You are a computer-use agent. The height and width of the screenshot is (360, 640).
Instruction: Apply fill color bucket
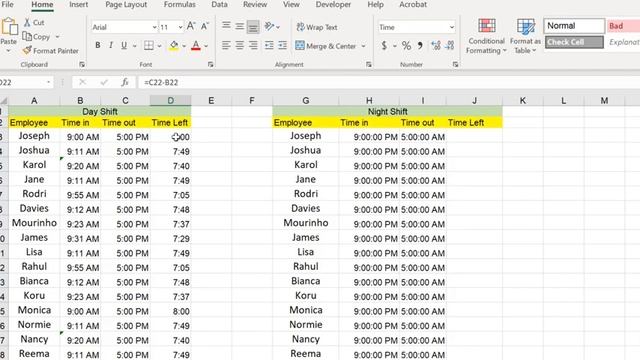pyautogui.click(x=174, y=45)
